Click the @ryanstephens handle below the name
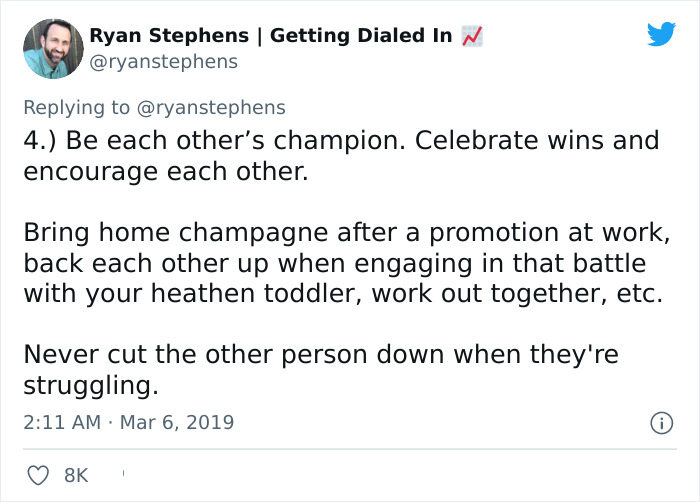Screen dimensions: 700x502 click(x=164, y=62)
